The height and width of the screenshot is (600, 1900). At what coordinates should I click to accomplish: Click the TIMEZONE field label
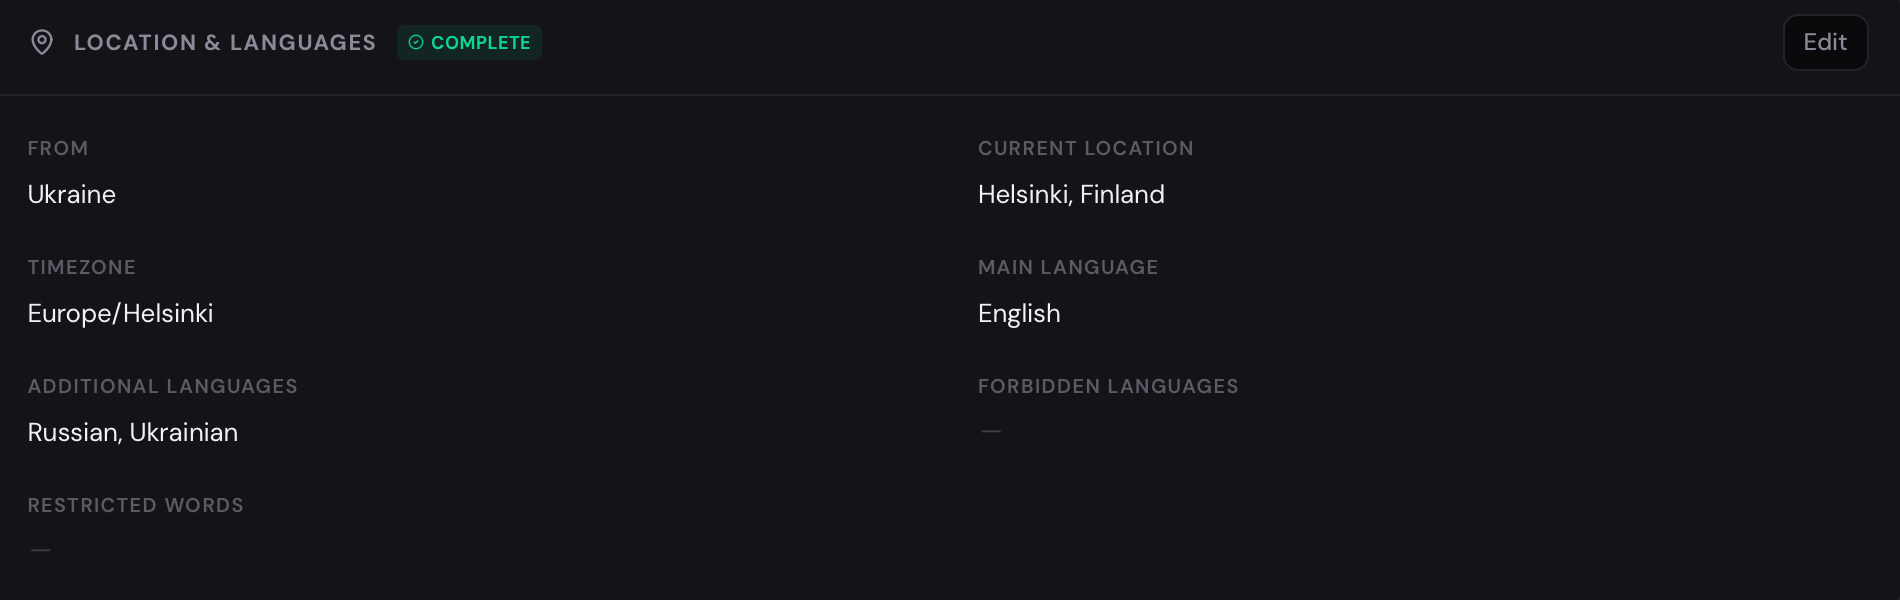click(82, 267)
